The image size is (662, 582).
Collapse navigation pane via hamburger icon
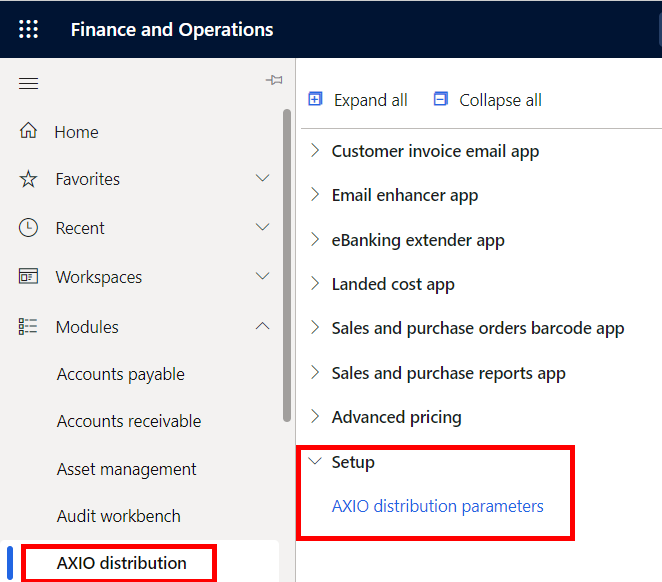coord(28,84)
